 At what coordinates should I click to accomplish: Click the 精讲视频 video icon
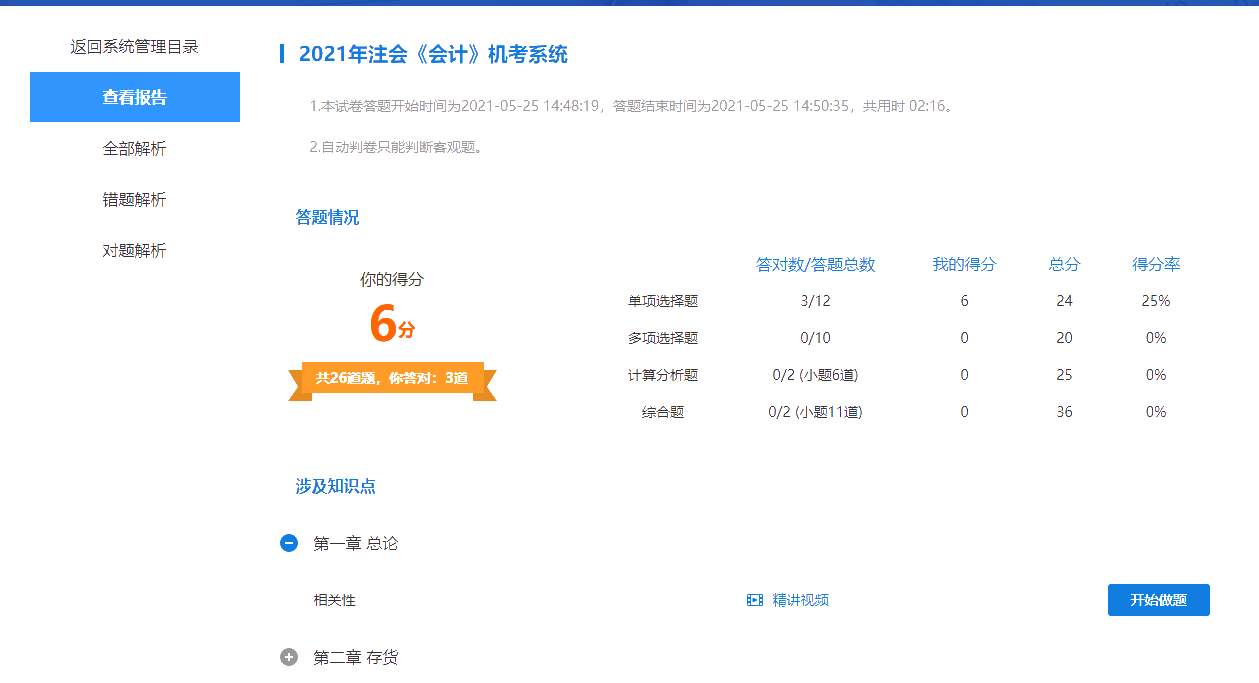pos(756,600)
